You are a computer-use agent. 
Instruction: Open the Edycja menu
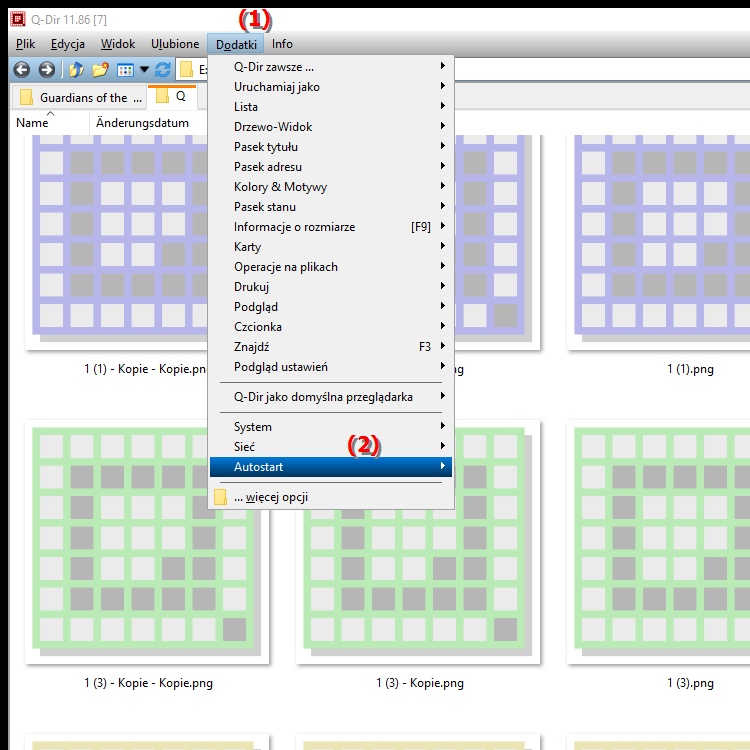click(68, 44)
